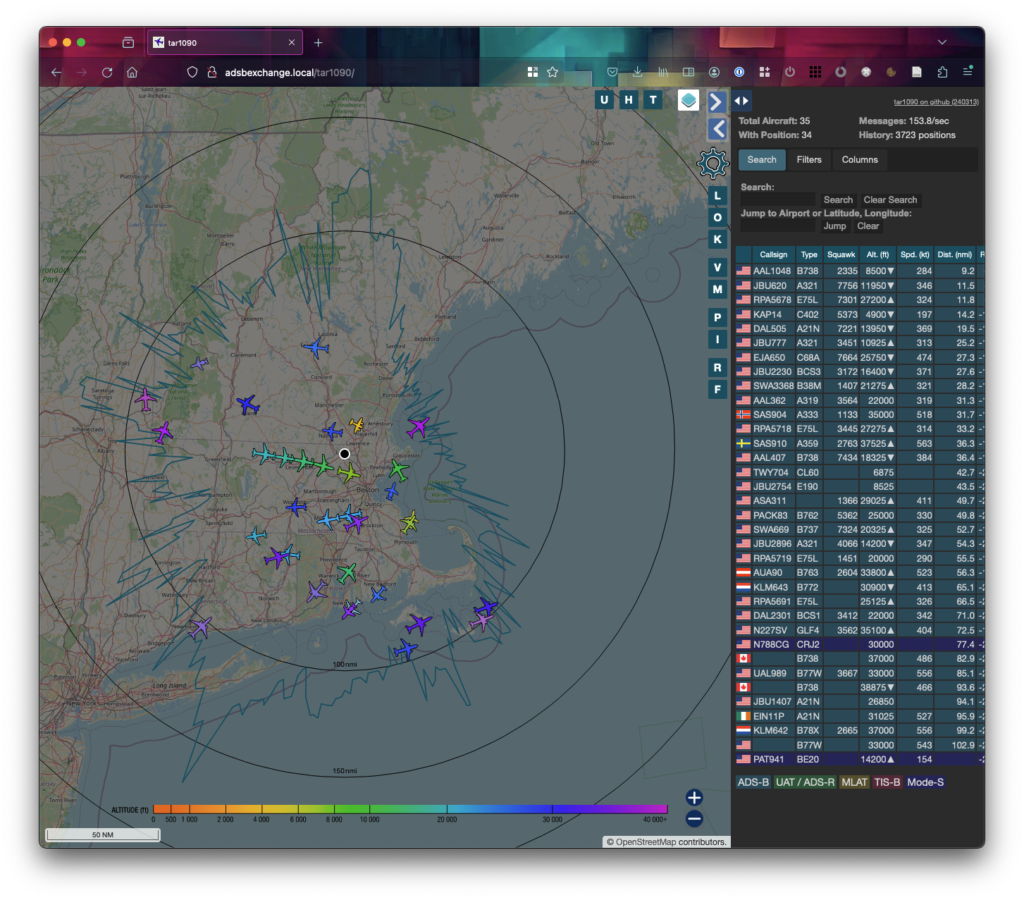Open a new browser tab
Image resolution: width=1024 pixels, height=900 pixels.
tap(318, 42)
